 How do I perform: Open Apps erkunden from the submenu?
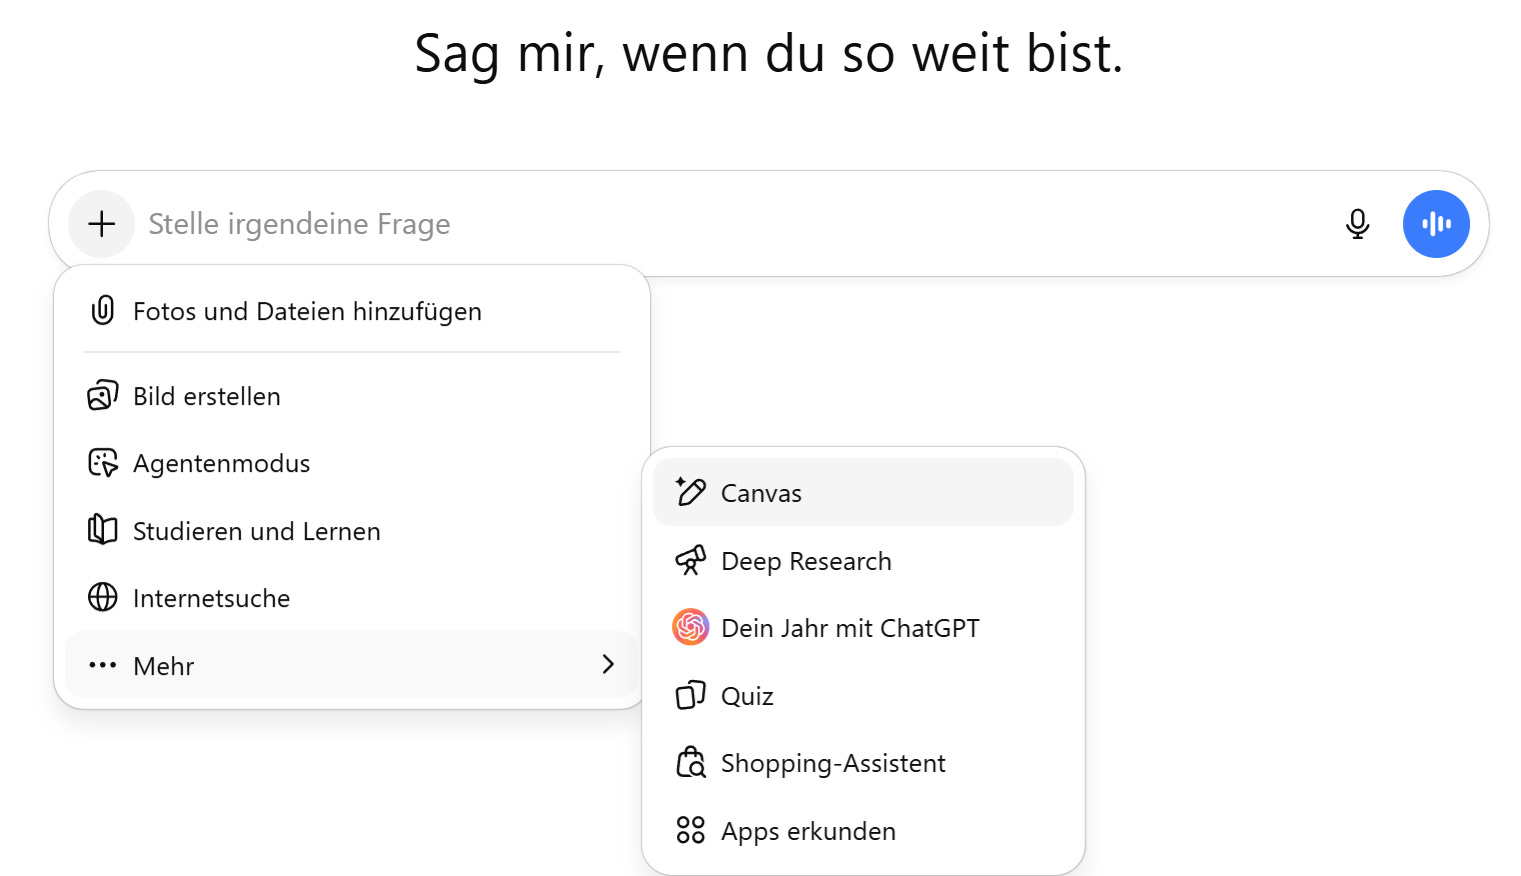click(863, 830)
